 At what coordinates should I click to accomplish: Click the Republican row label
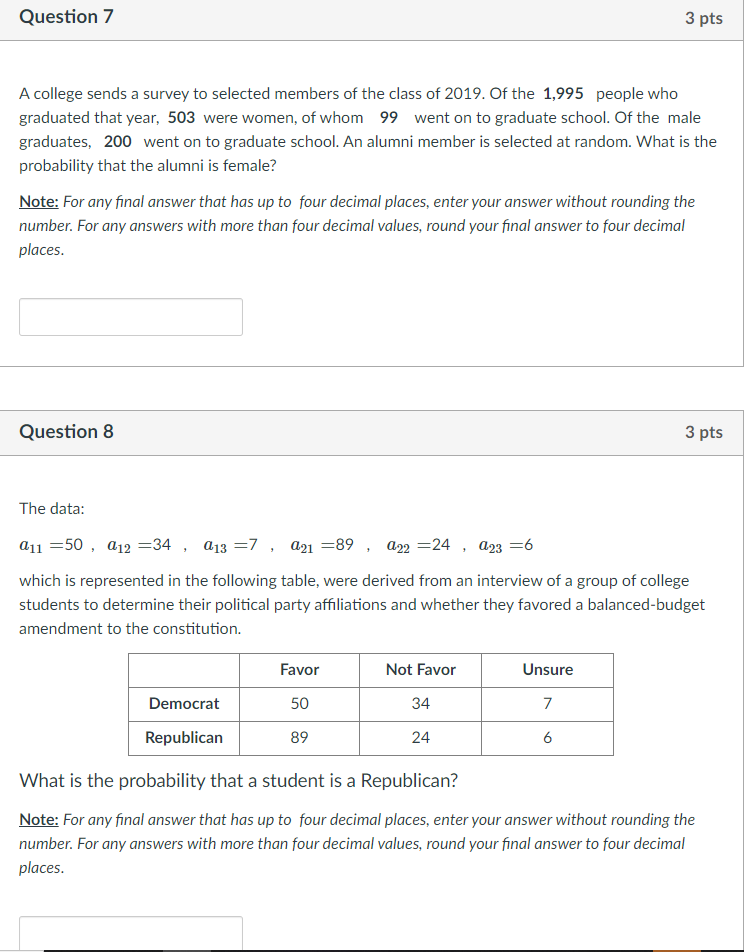pos(183,737)
